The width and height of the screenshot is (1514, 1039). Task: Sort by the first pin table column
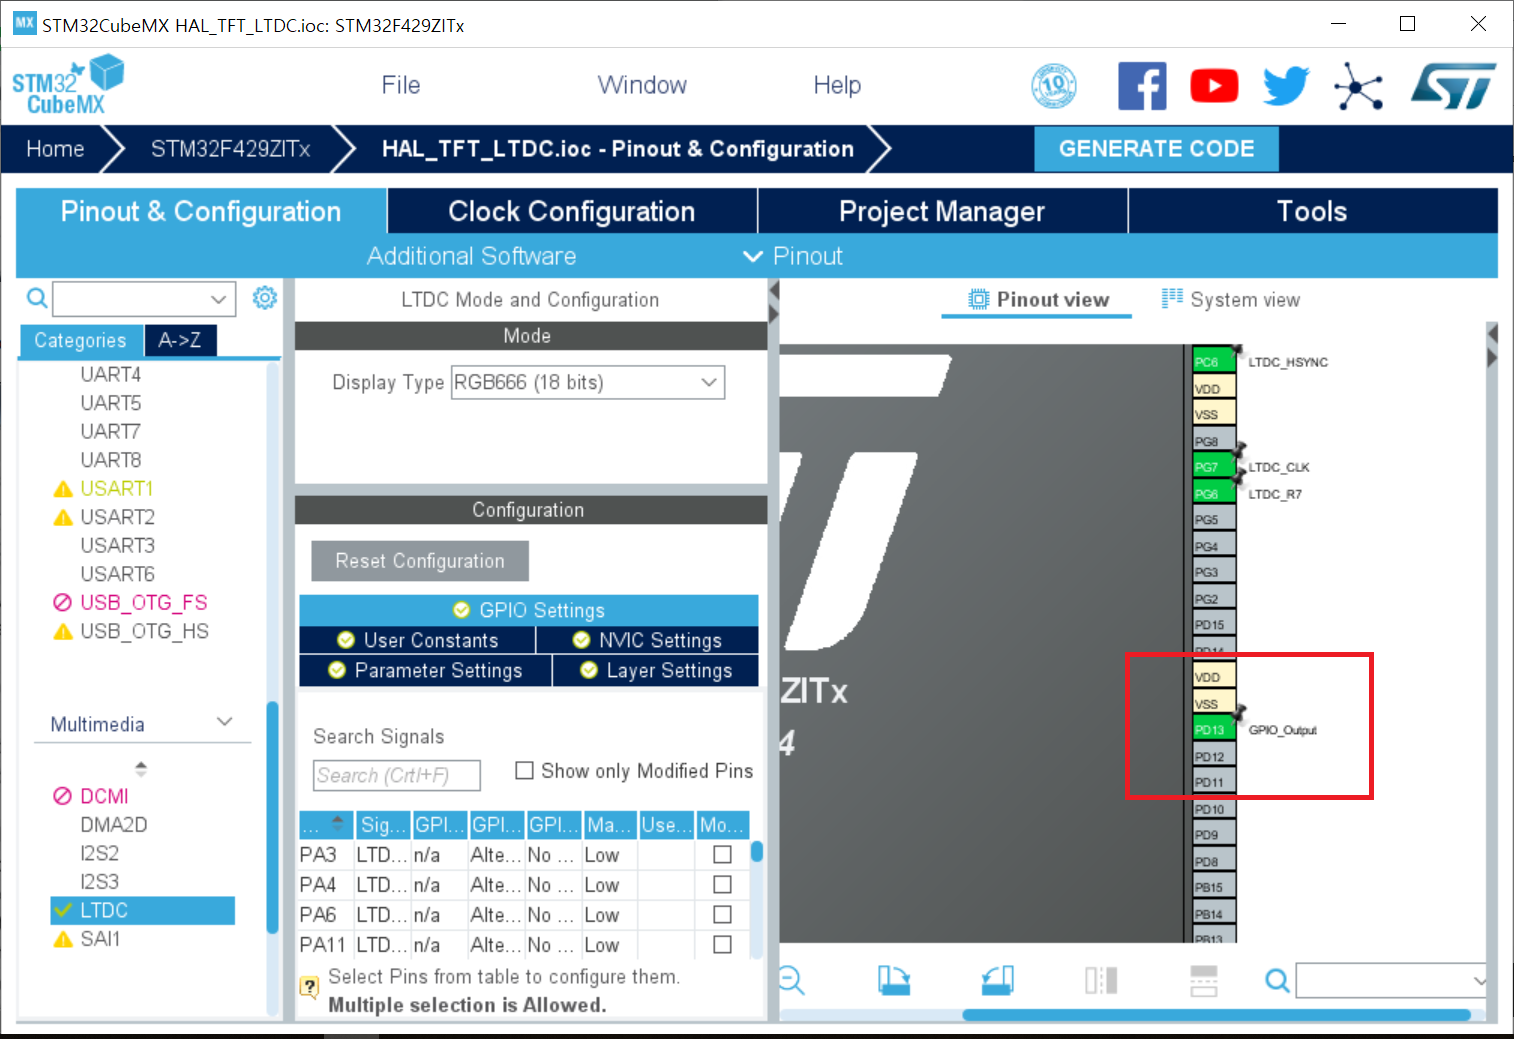click(325, 825)
